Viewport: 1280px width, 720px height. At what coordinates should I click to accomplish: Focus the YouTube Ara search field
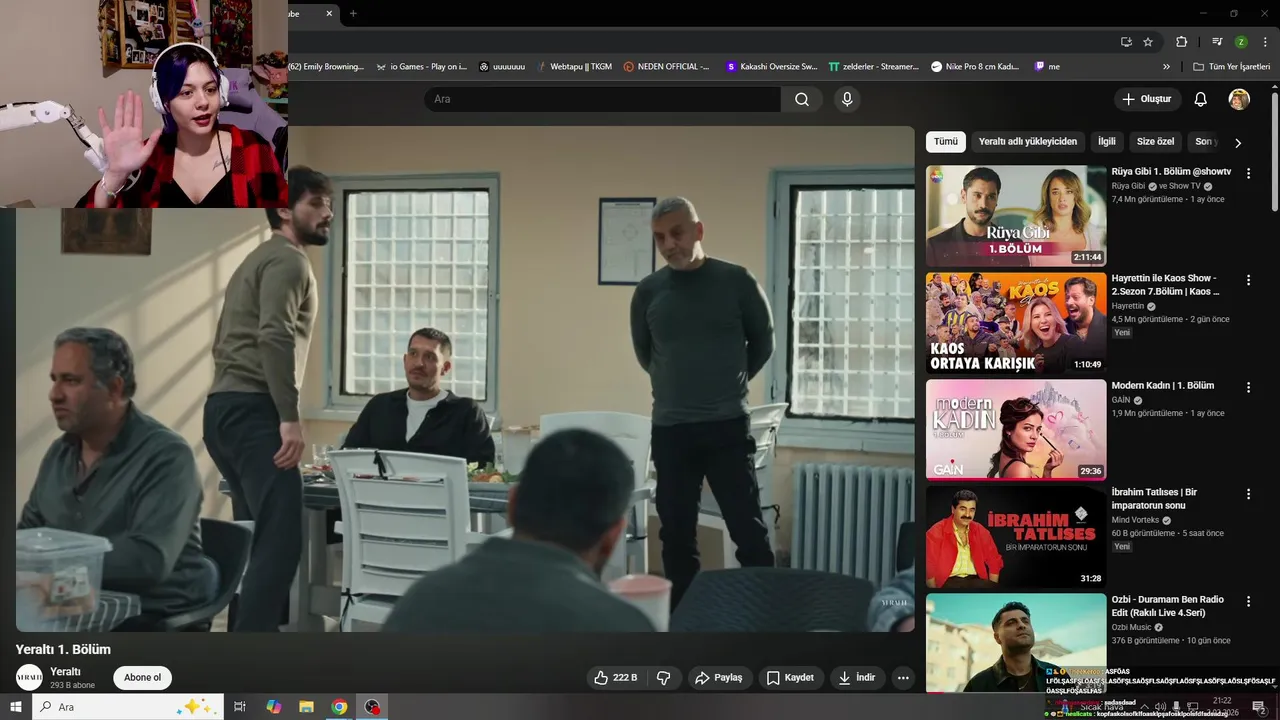(602, 99)
